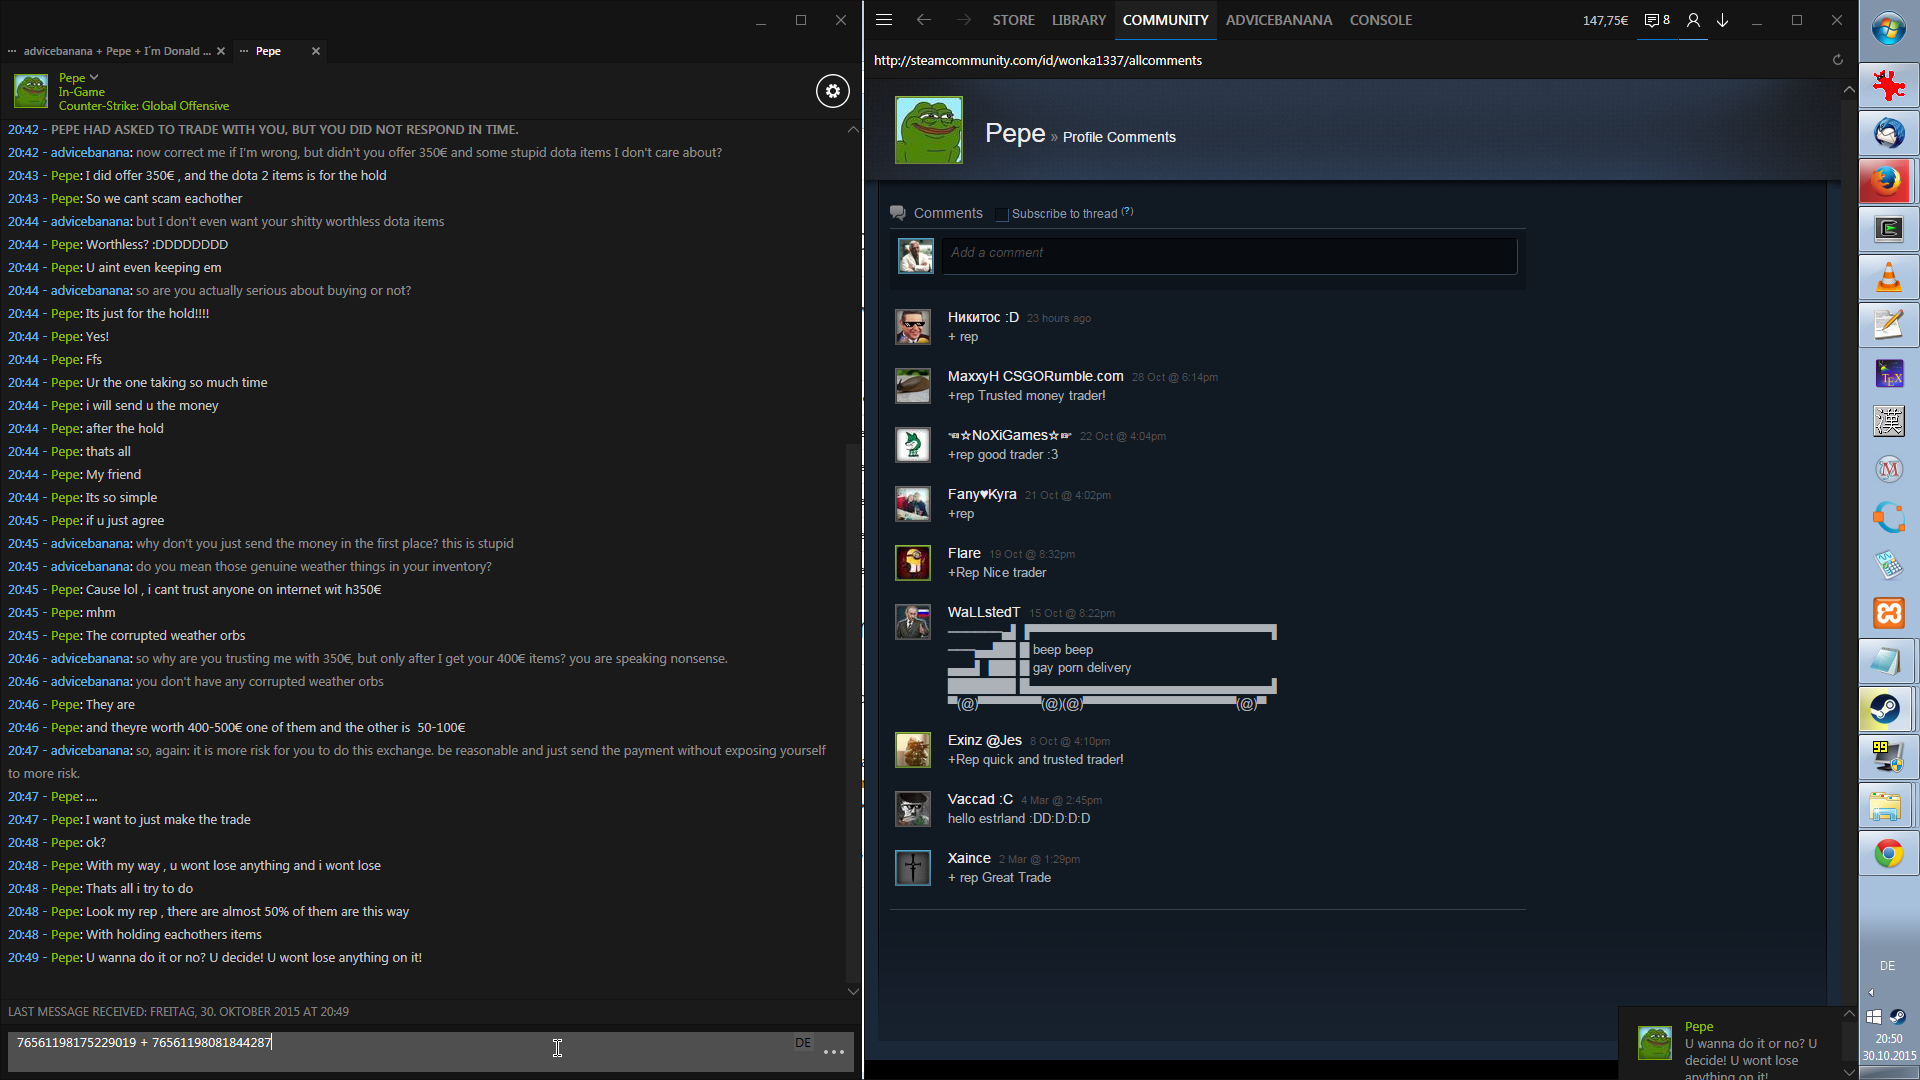This screenshot has height=1080, width=1920.
Task: Open the friends list person icon
Action: pos(1693,20)
